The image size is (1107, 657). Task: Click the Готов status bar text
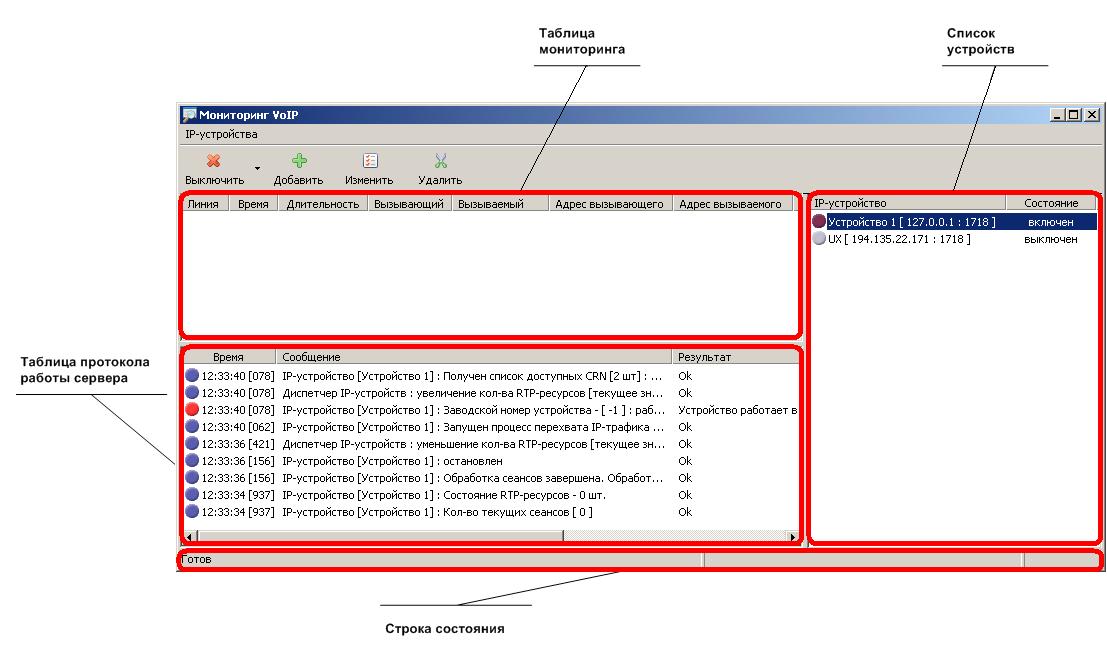coord(196,559)
